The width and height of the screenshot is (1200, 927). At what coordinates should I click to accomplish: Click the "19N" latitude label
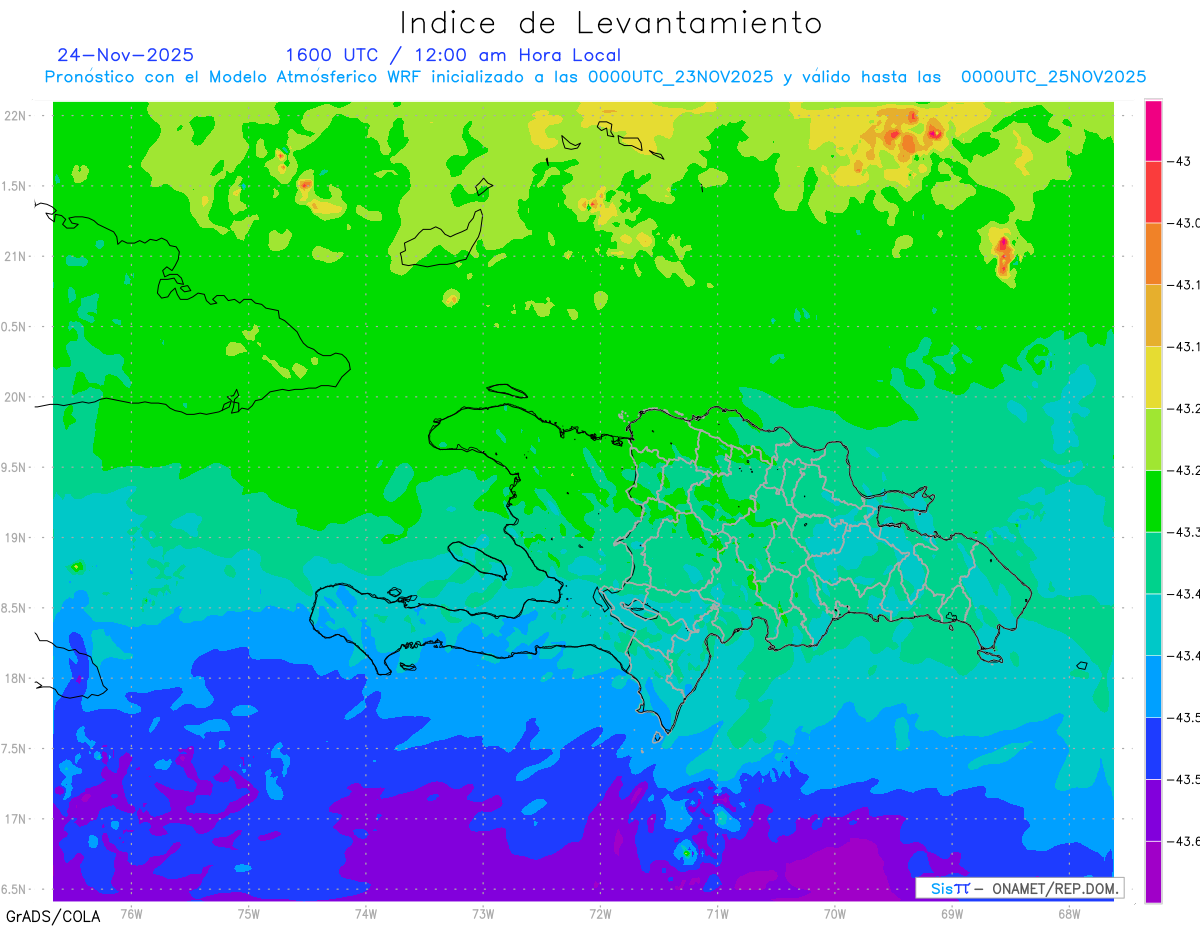15,537
